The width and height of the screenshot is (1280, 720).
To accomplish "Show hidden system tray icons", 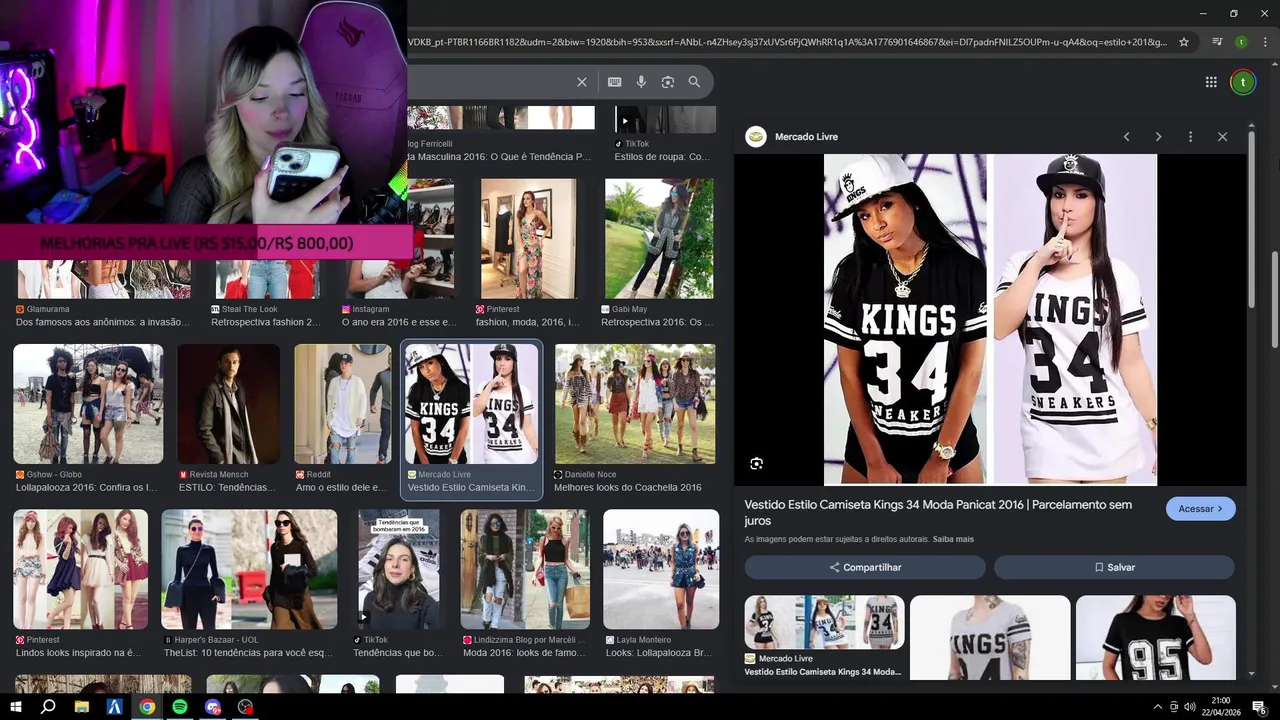I will coord(1158,707).
